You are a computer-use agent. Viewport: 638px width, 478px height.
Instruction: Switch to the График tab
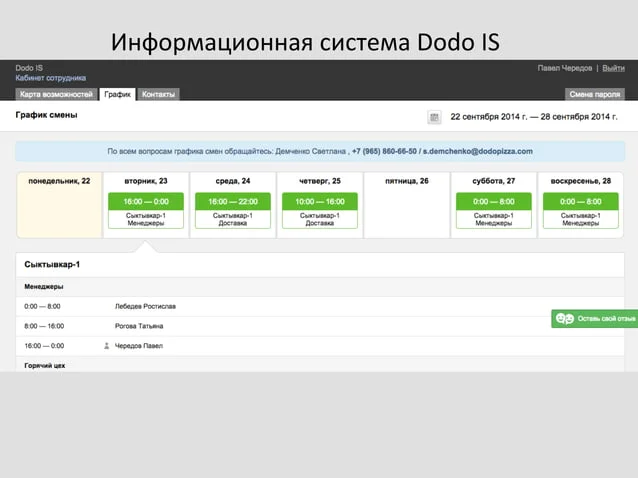[118, 94]
